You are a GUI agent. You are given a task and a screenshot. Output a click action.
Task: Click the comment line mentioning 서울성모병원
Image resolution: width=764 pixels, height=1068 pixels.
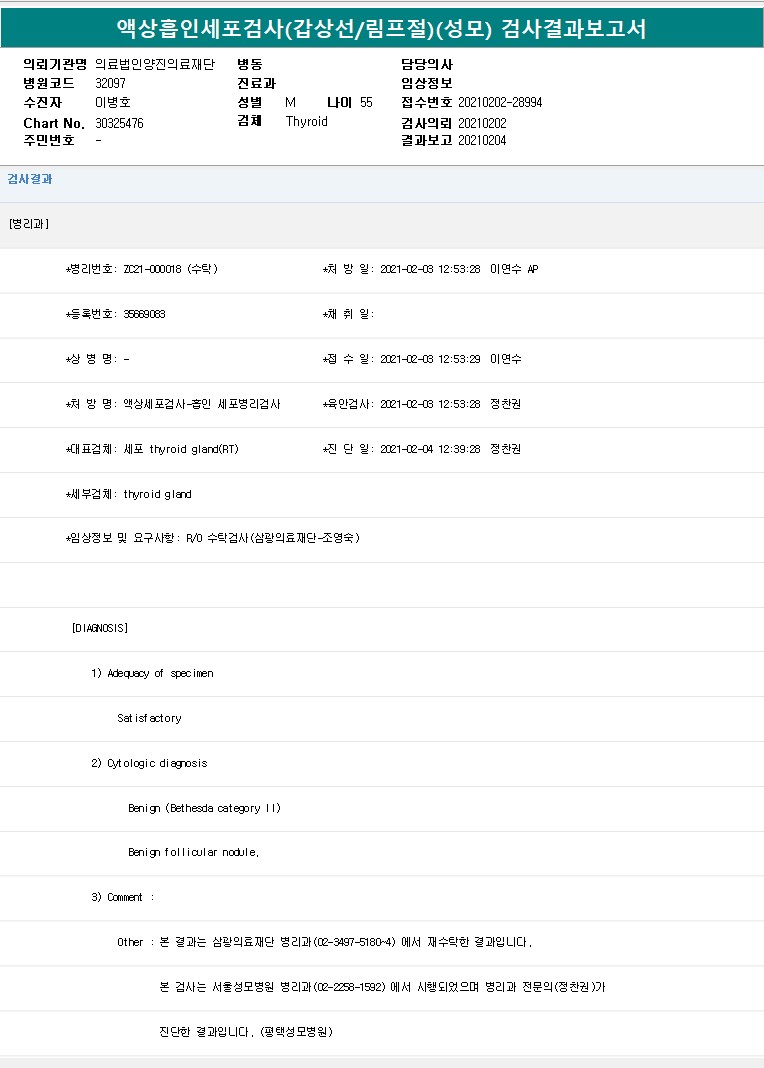pos(382,987)
